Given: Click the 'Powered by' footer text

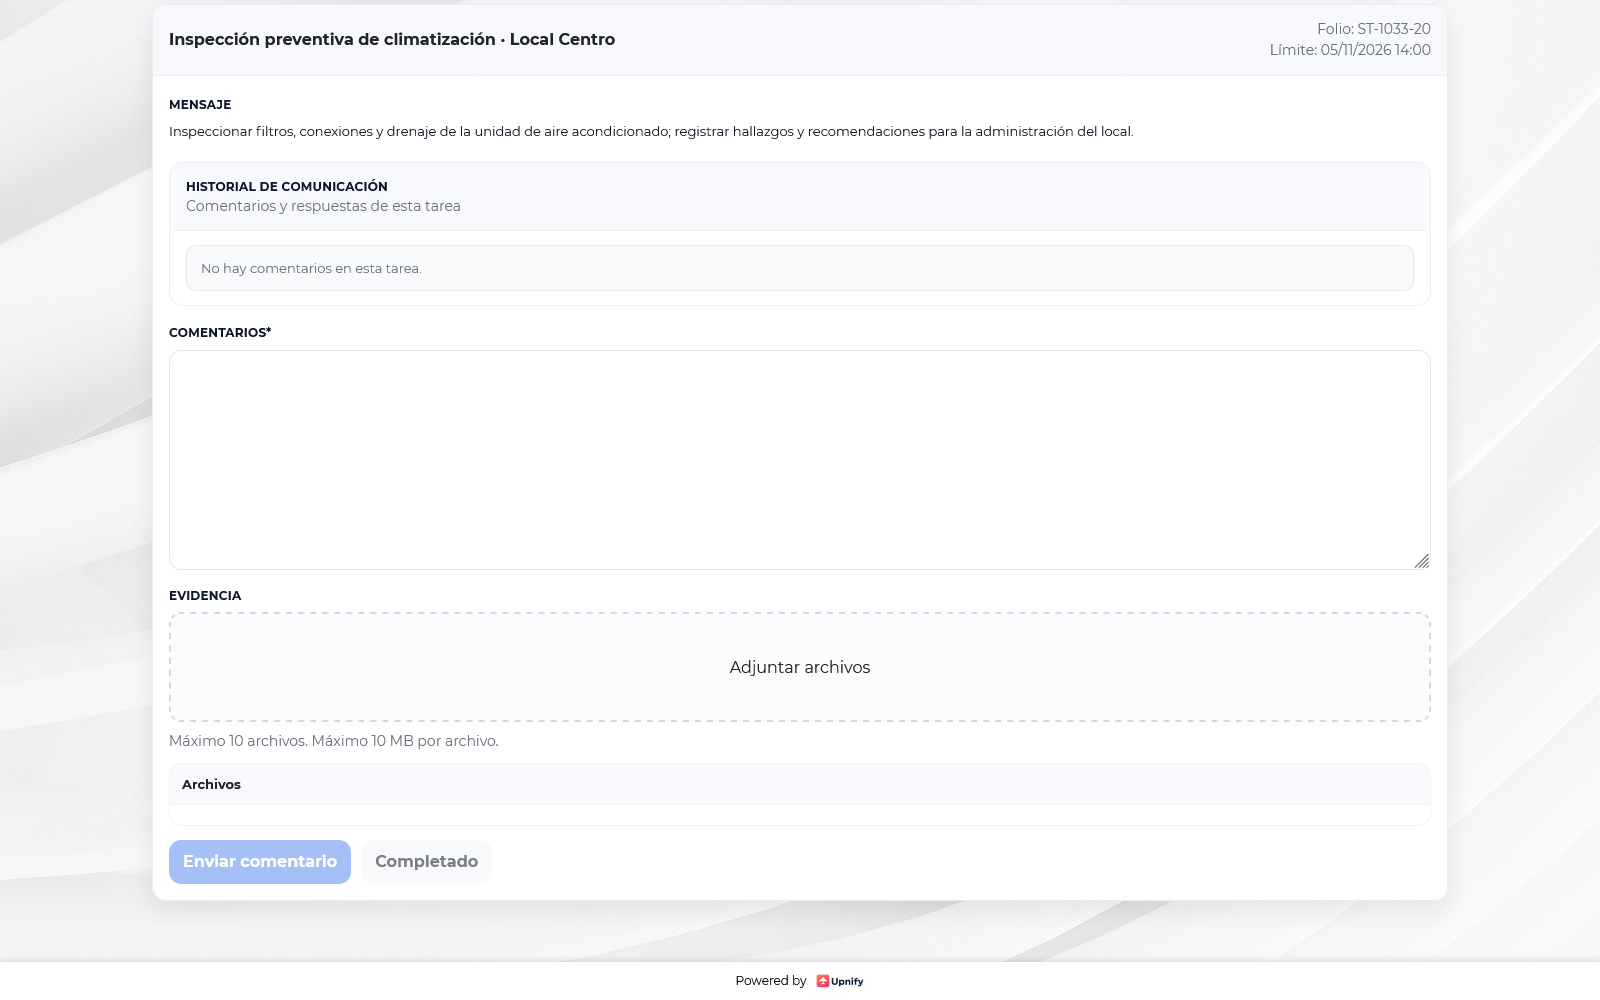Looking at the screenshot, I should [x=771, y=981].
